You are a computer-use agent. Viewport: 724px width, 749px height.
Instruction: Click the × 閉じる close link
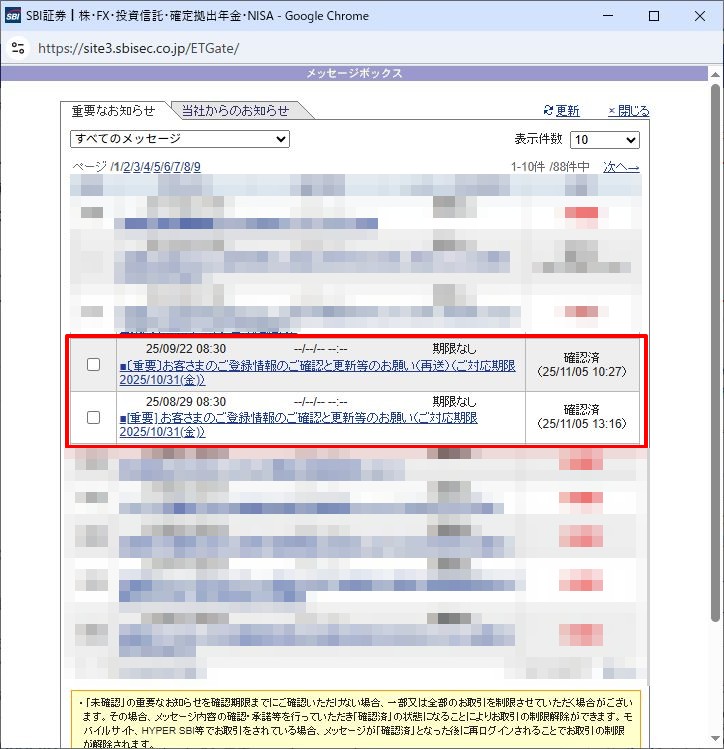click(x=628, y=111)
